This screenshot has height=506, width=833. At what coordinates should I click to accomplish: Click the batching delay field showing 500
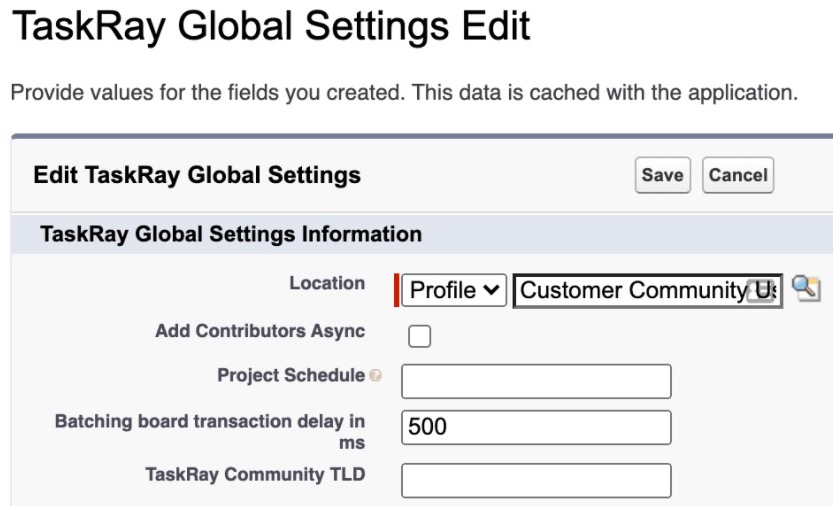click(x=536, y=427)
